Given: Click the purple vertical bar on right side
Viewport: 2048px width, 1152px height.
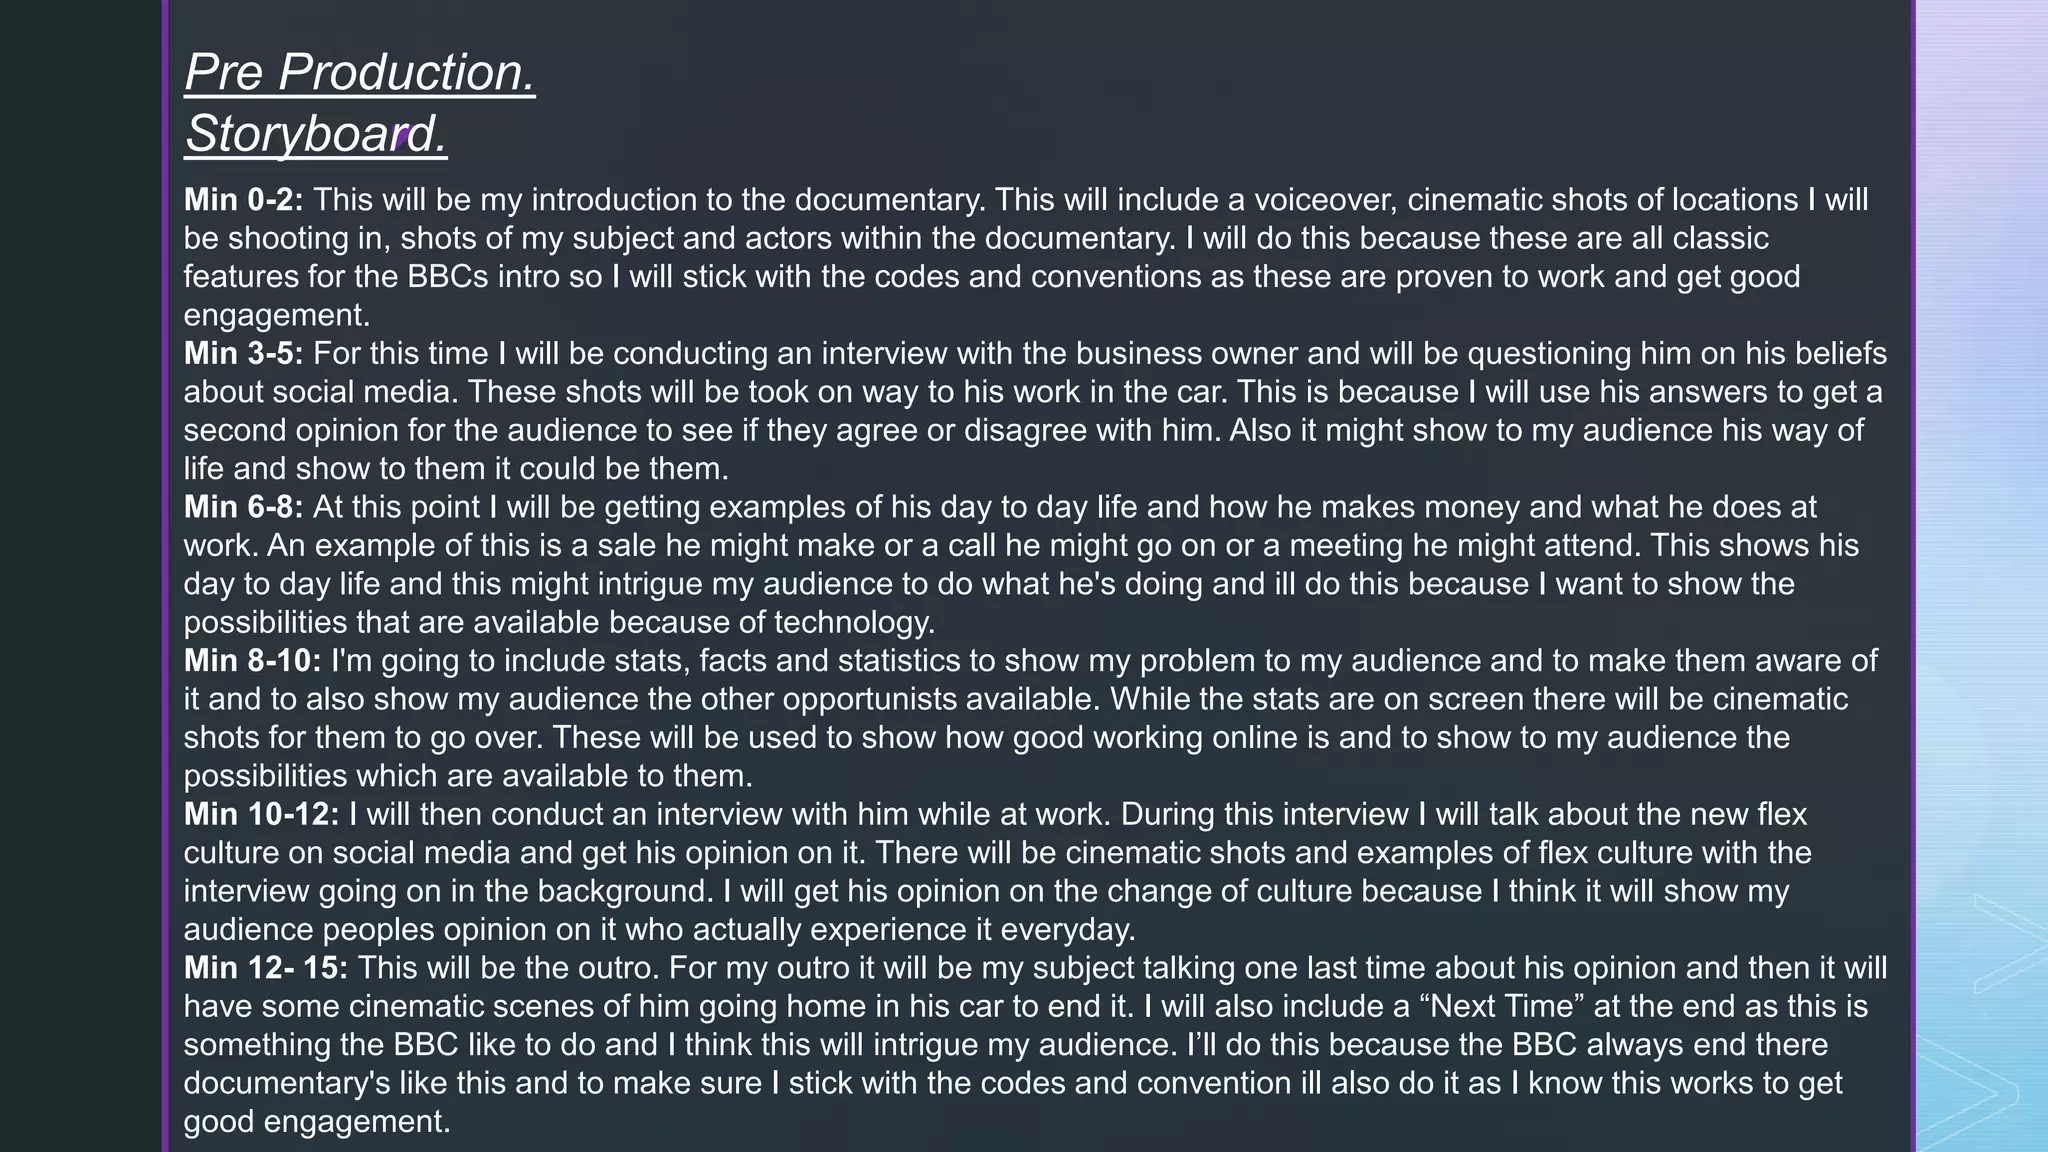Looking at the screenshot, I should click(1913, 576).
